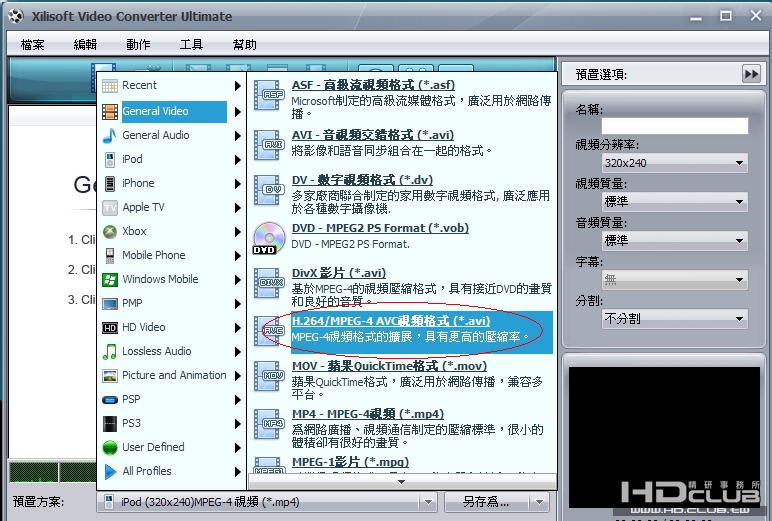
Task: Choose AVI - 音視頻交錯格式 (*.avi)
Action: pos(372,134)
